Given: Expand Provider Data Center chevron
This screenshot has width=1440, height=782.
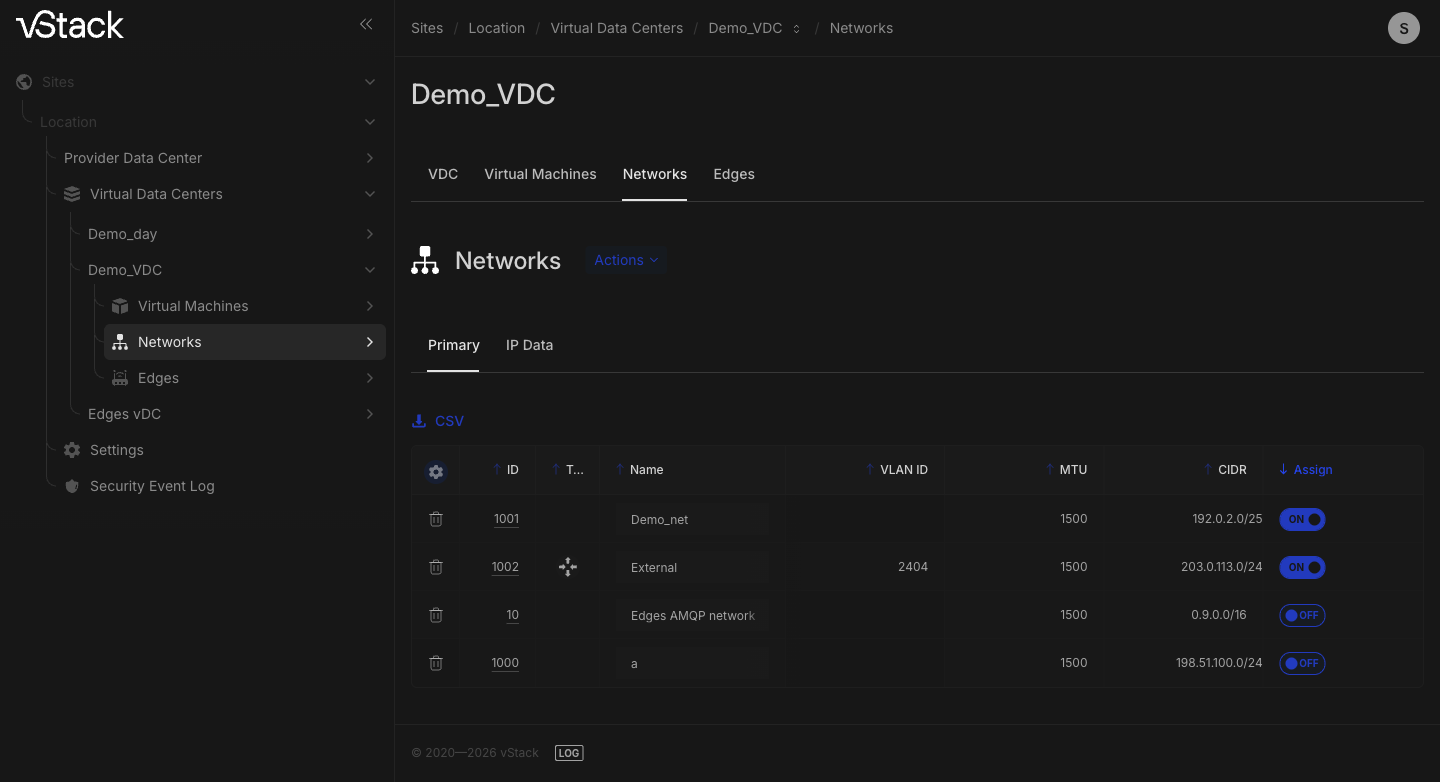Looking at the screenshot, I should [x=370, y=158].
